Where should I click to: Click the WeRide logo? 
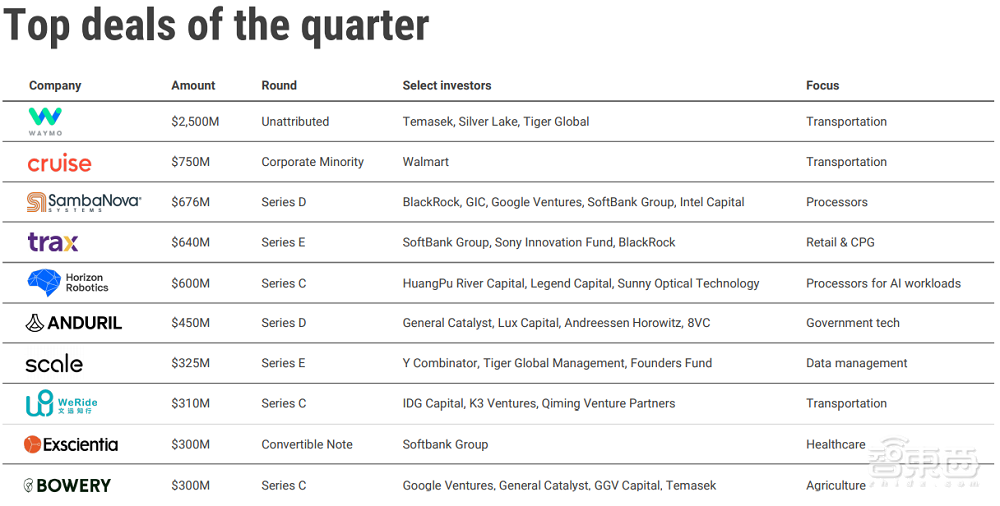click(x=62, y=404)
